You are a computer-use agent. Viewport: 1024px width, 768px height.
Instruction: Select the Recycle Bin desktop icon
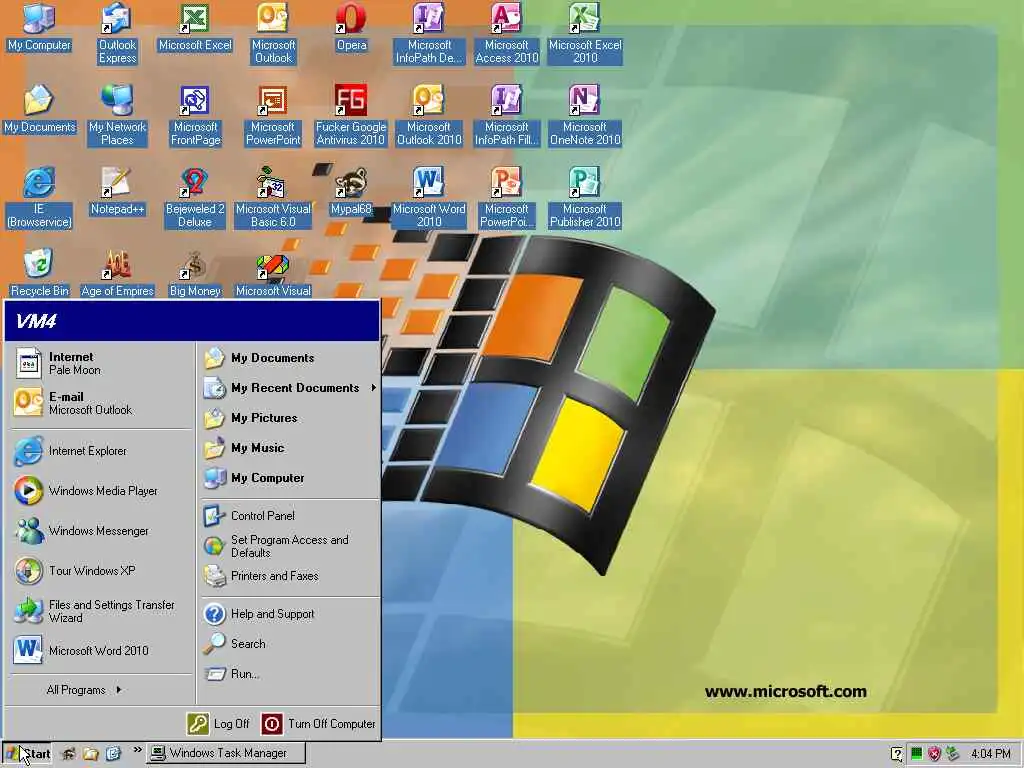tap(39, 274)
